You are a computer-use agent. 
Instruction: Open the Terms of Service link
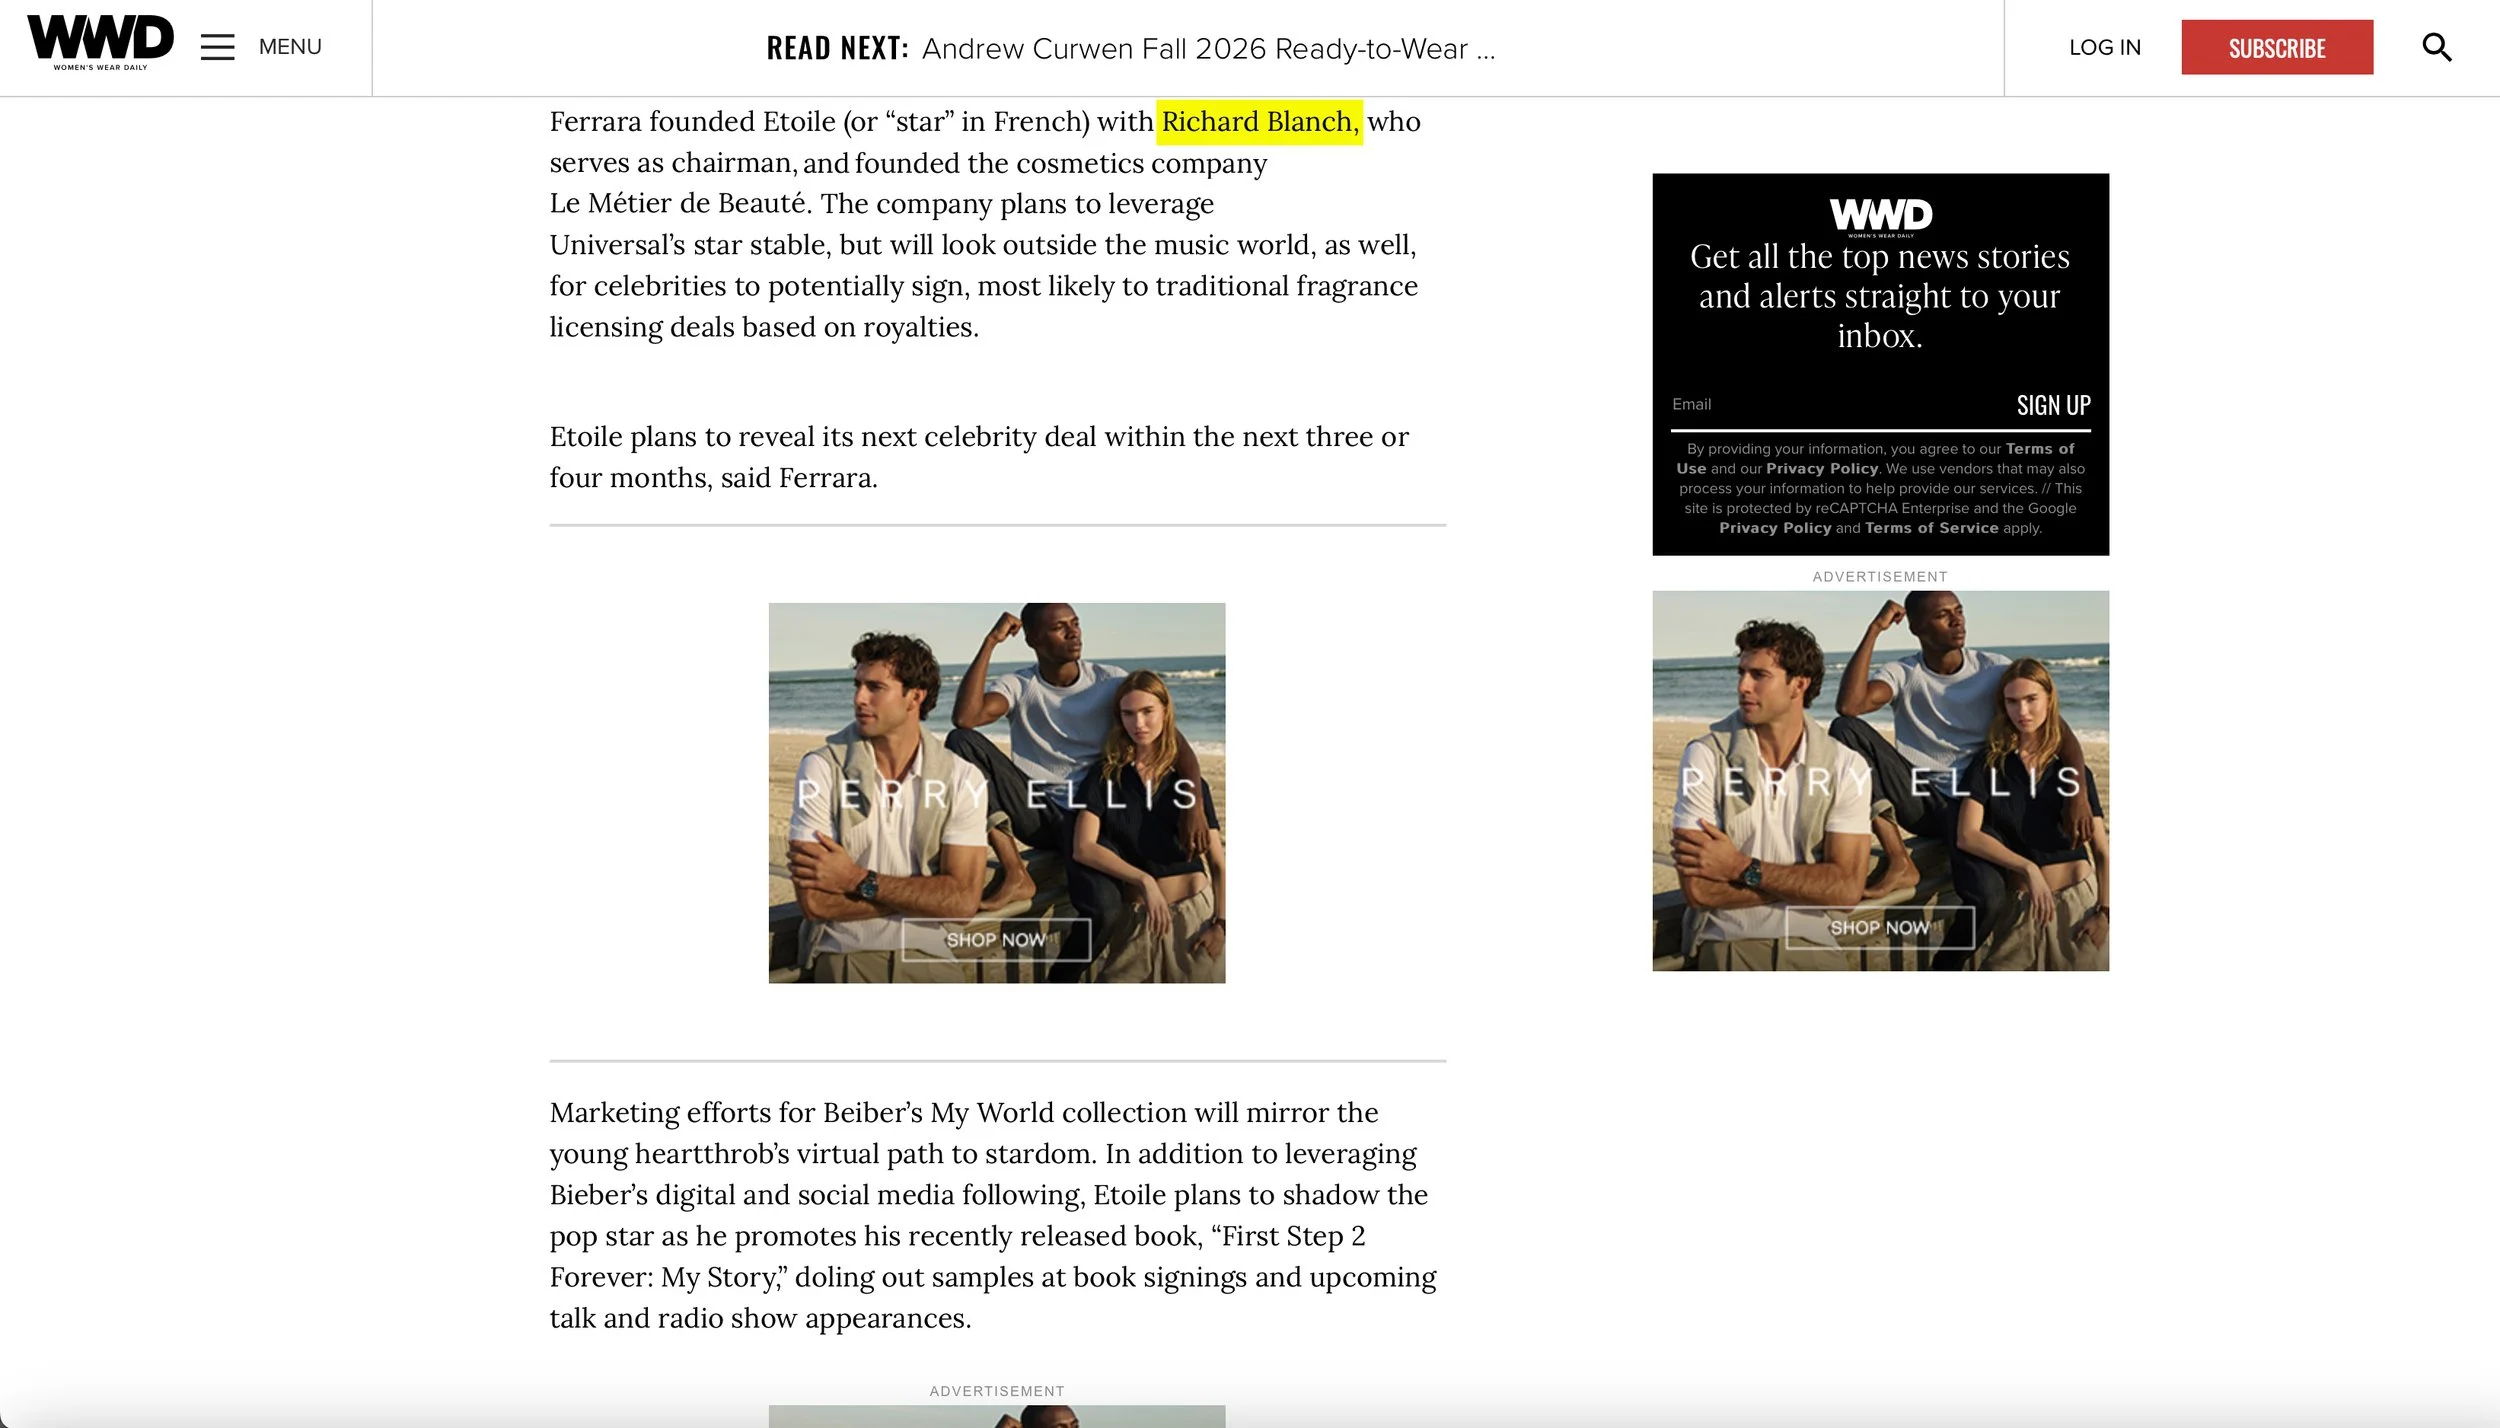(1930, 528)
